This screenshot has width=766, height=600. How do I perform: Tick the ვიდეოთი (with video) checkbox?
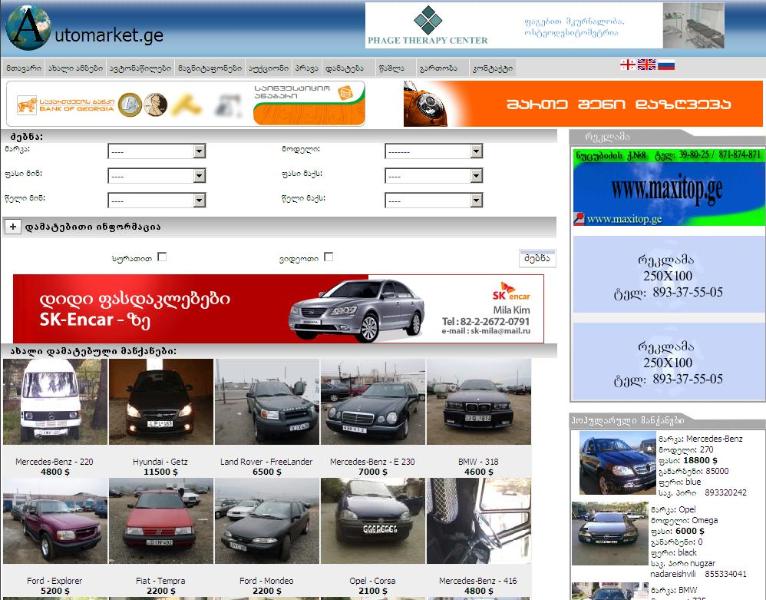[x=328, y=257]
